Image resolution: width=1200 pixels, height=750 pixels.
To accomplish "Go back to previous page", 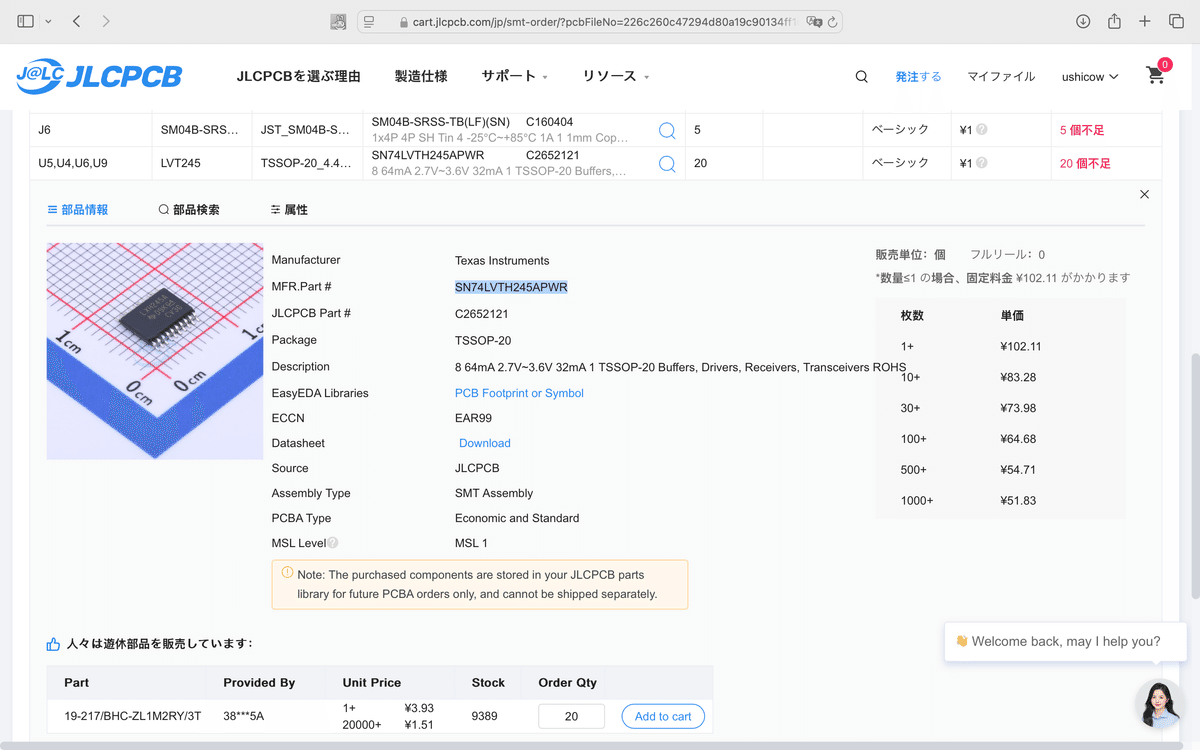I will tap(76, 21).
